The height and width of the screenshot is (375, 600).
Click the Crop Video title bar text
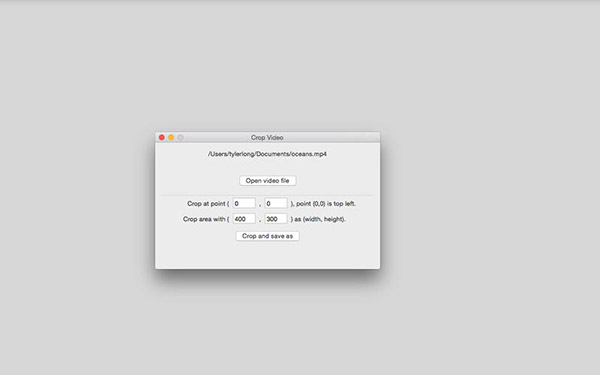pyautogui.click(x=267, y=137)
